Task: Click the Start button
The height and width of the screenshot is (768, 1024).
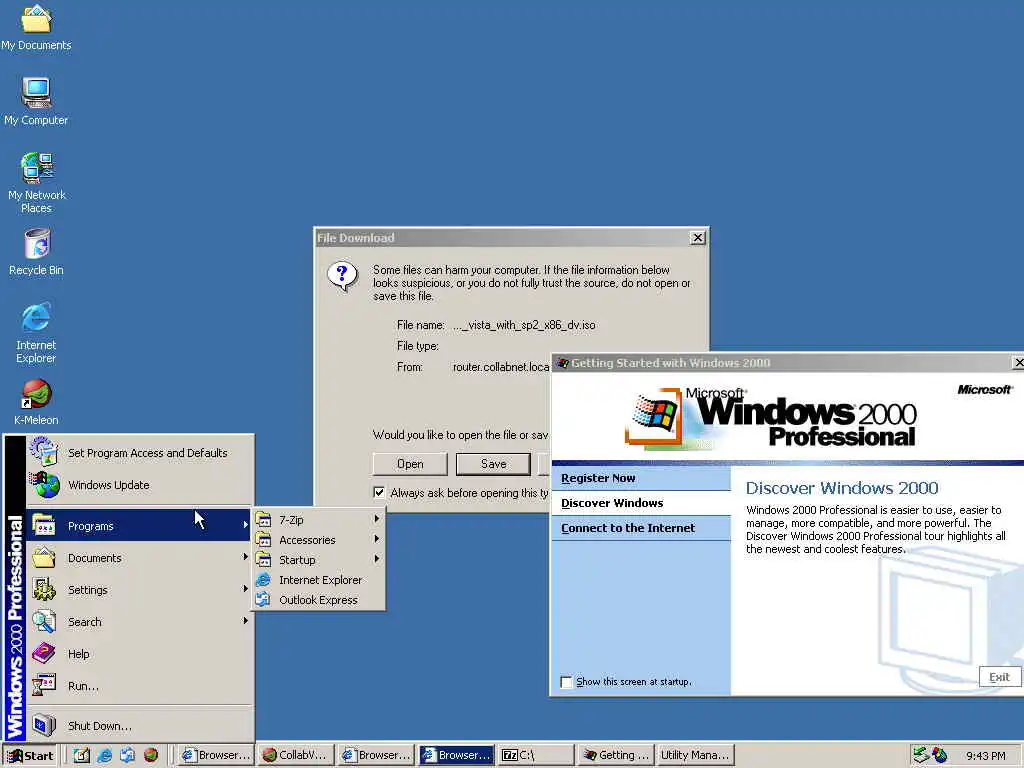Action: point(30,756)
